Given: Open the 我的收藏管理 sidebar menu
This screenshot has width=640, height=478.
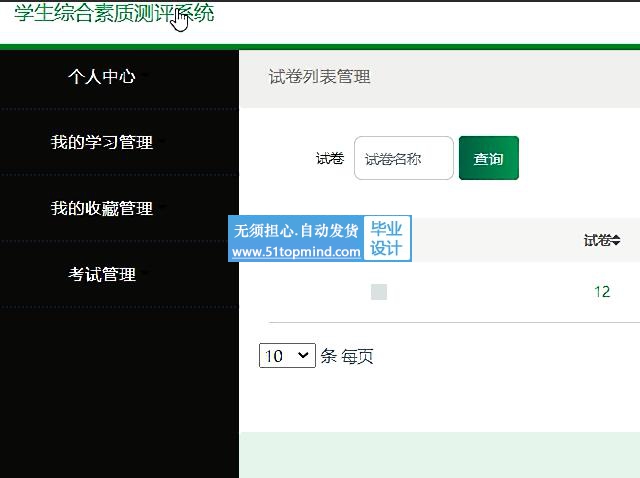Looking at the screenshot, I should pos(102,208).
